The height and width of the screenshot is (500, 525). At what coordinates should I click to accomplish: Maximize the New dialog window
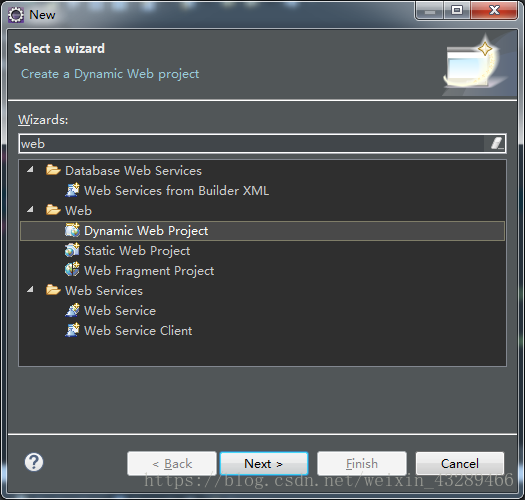[x=457, y=10]
